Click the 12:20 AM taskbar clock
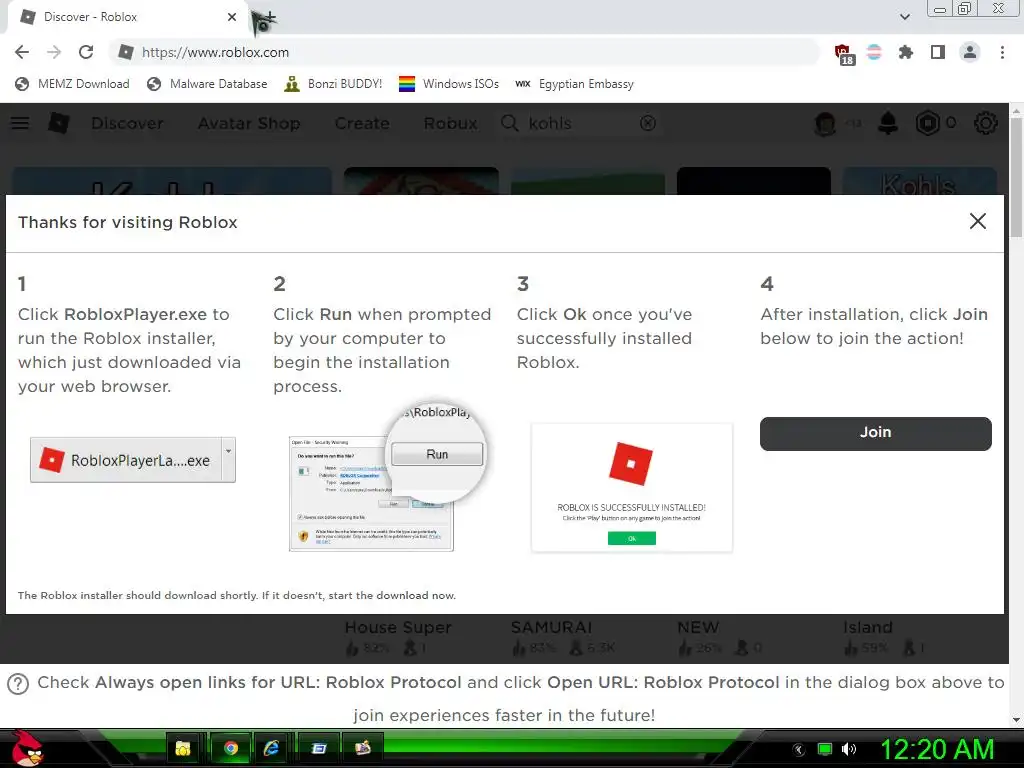Image resolution: width=1024 pixels, height=768 pixels. pos(937,749)
